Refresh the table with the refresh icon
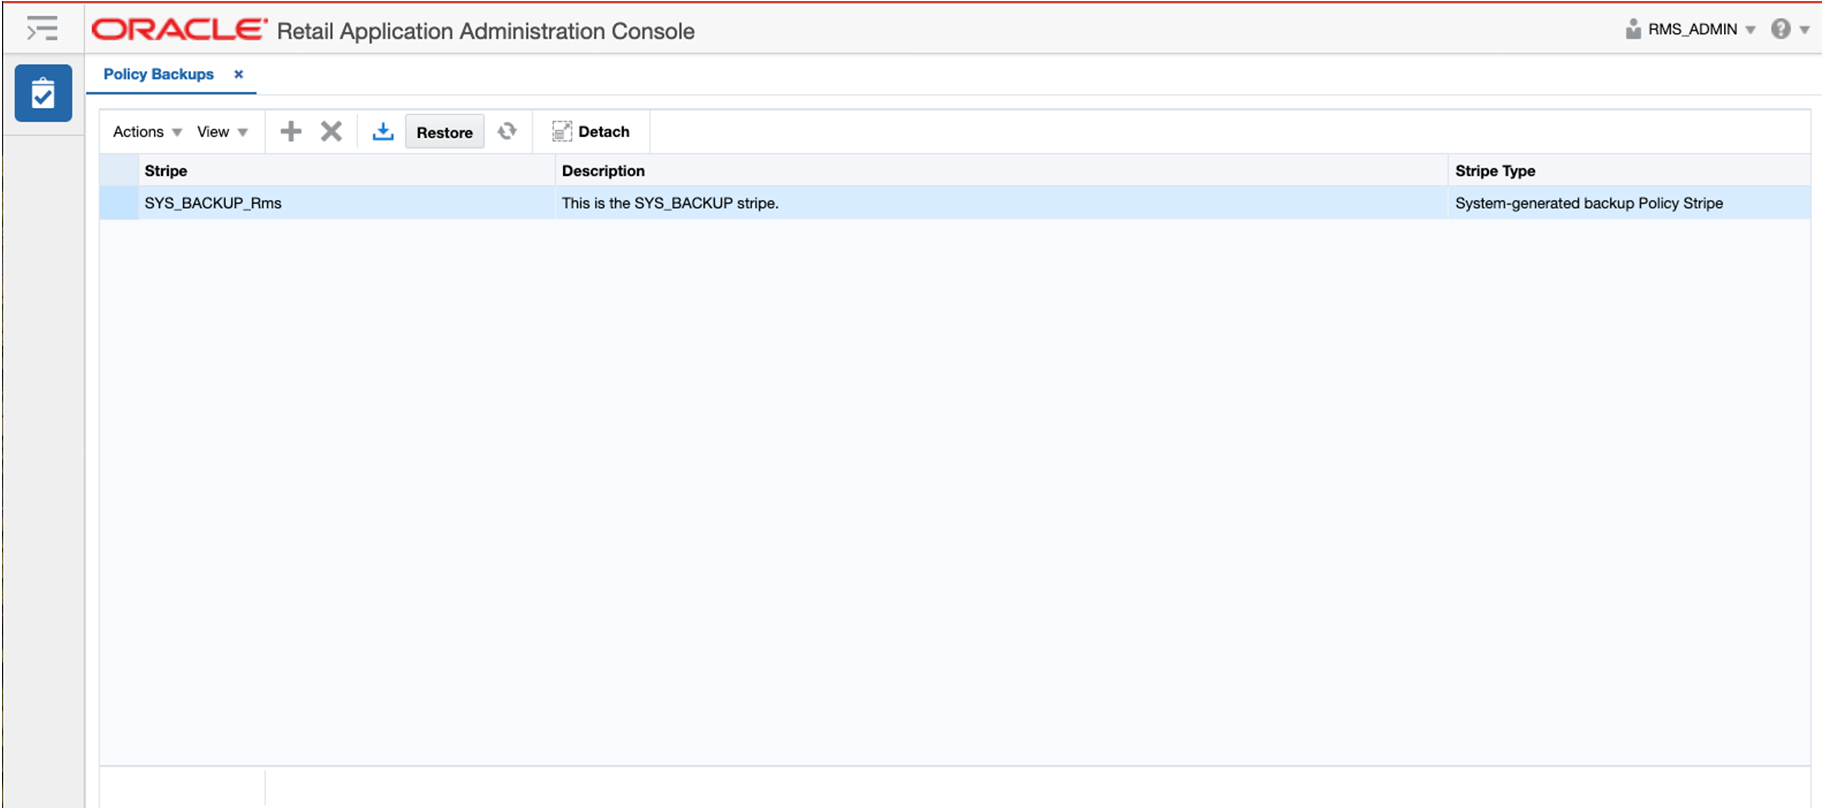1822x808 pixels. (507, 131)
